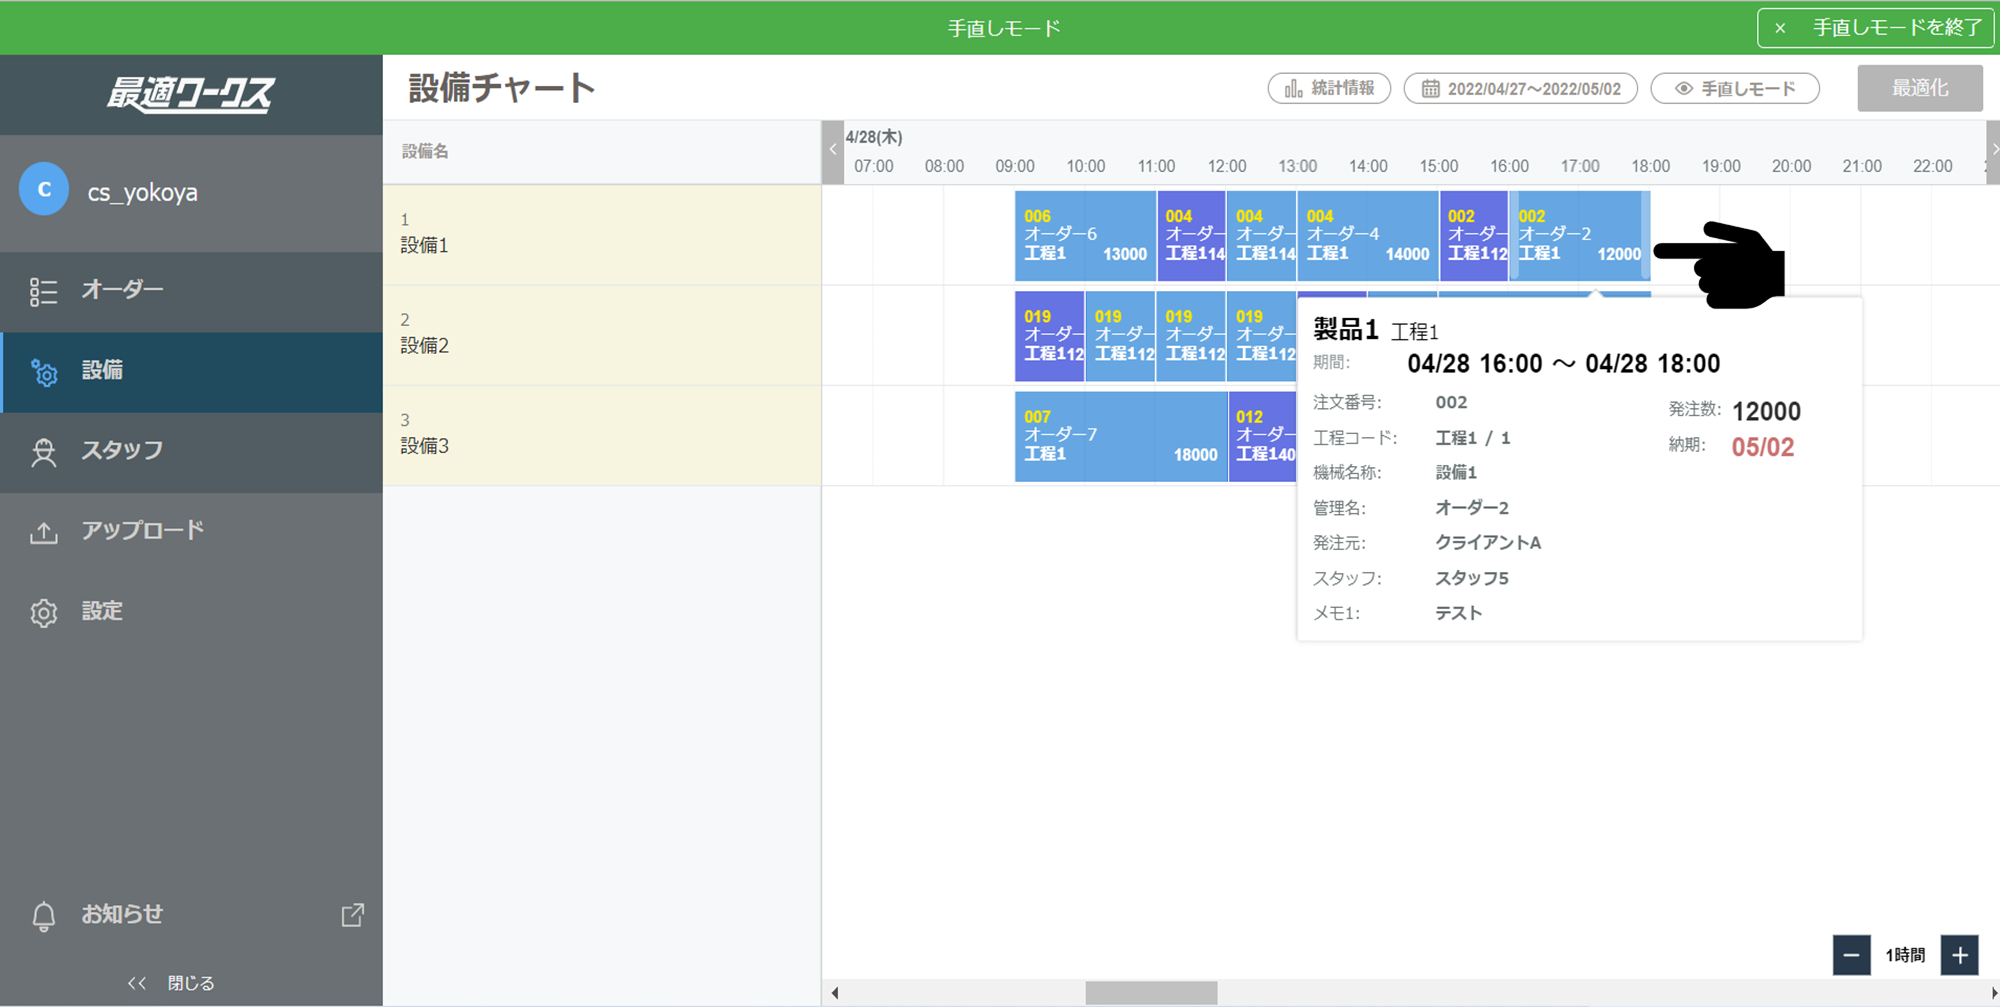The image size is (2000, 1007).
Task: Open the 設定 sidebar item
Action: pos(191,611)
